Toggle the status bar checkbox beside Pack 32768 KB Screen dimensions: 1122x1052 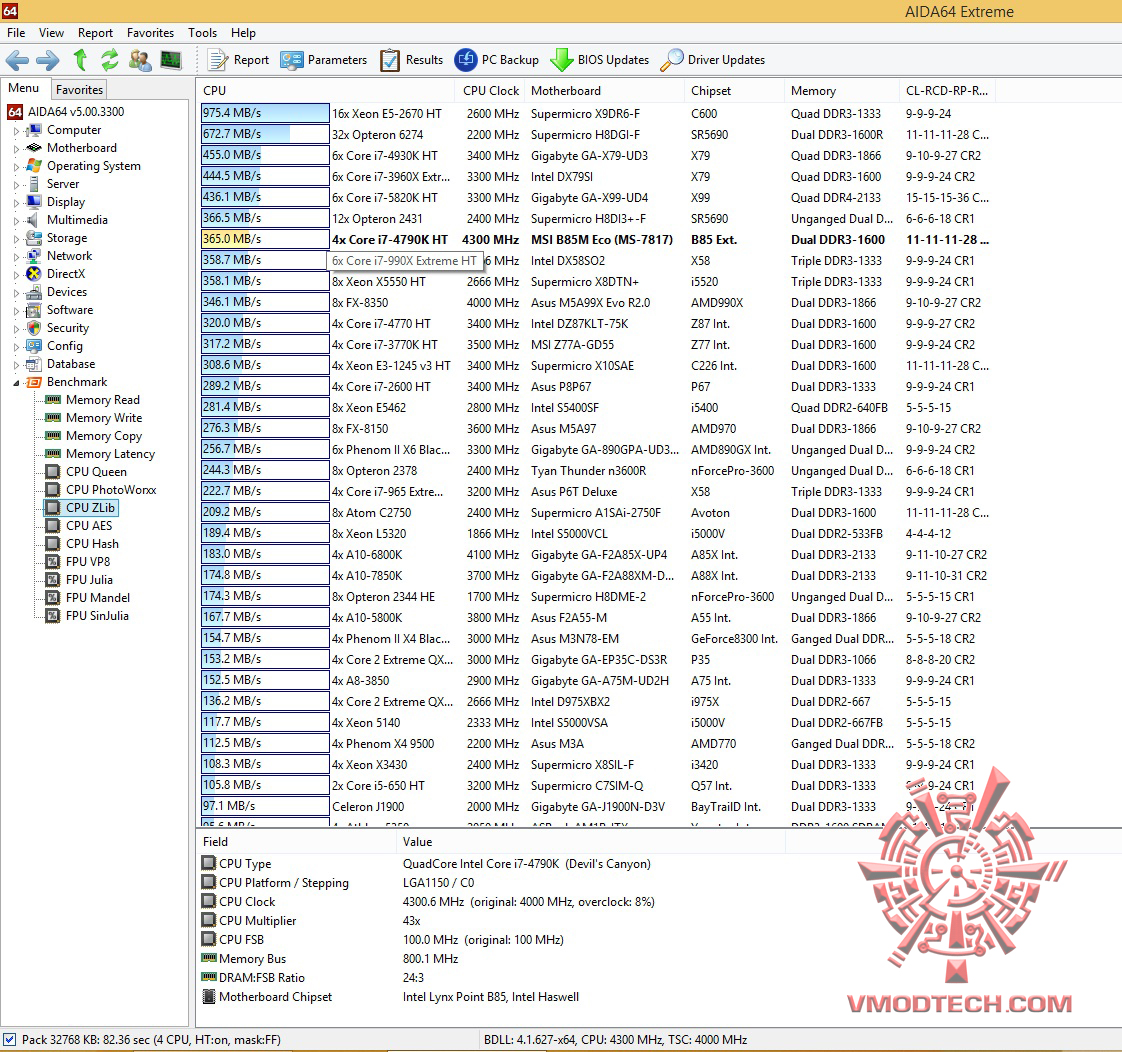(x=9, y=1039)
